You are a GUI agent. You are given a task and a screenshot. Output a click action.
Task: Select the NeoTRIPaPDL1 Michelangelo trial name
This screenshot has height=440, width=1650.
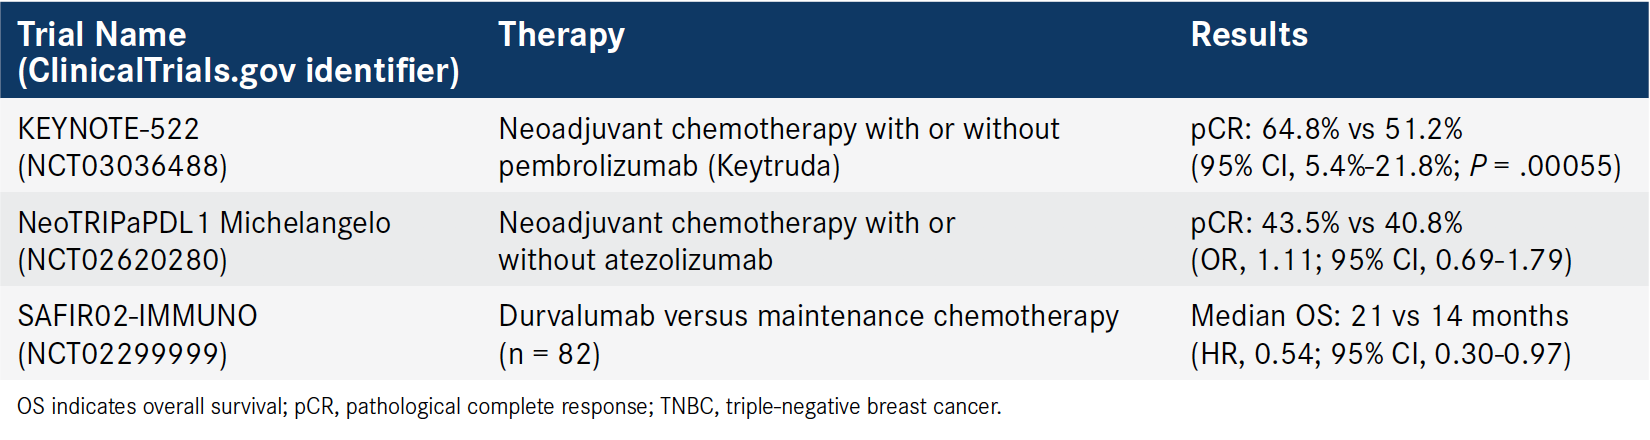[x=204, y=223]
